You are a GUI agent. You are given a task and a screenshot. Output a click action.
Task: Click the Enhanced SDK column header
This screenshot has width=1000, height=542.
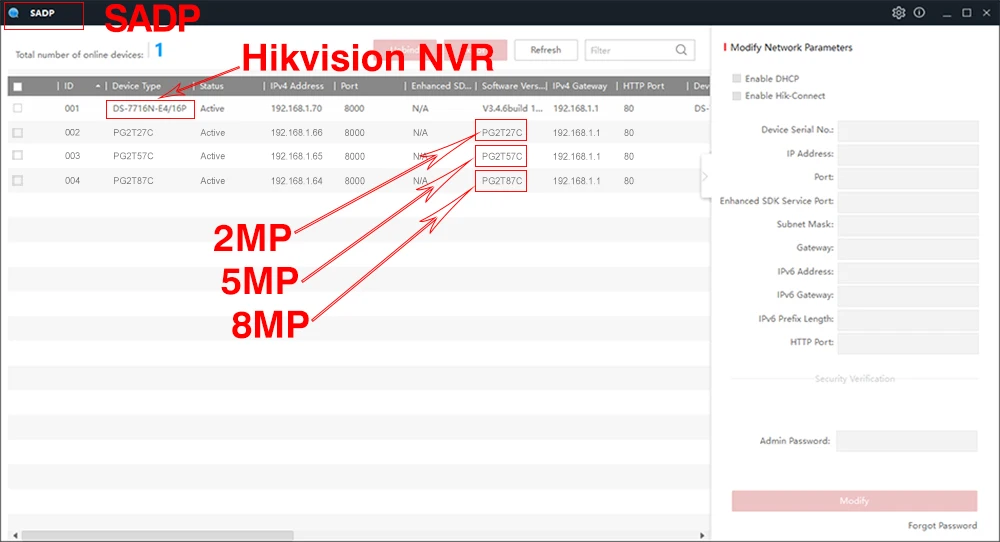pyautogui.click(x=441, y=86)
